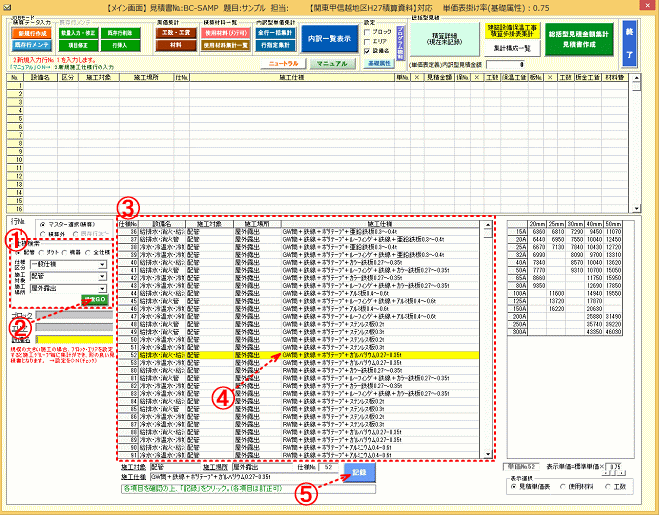Open the 施工対象 配管 dropdown
This screenshot has width=659, height=515.
click(x=102, y=276)
